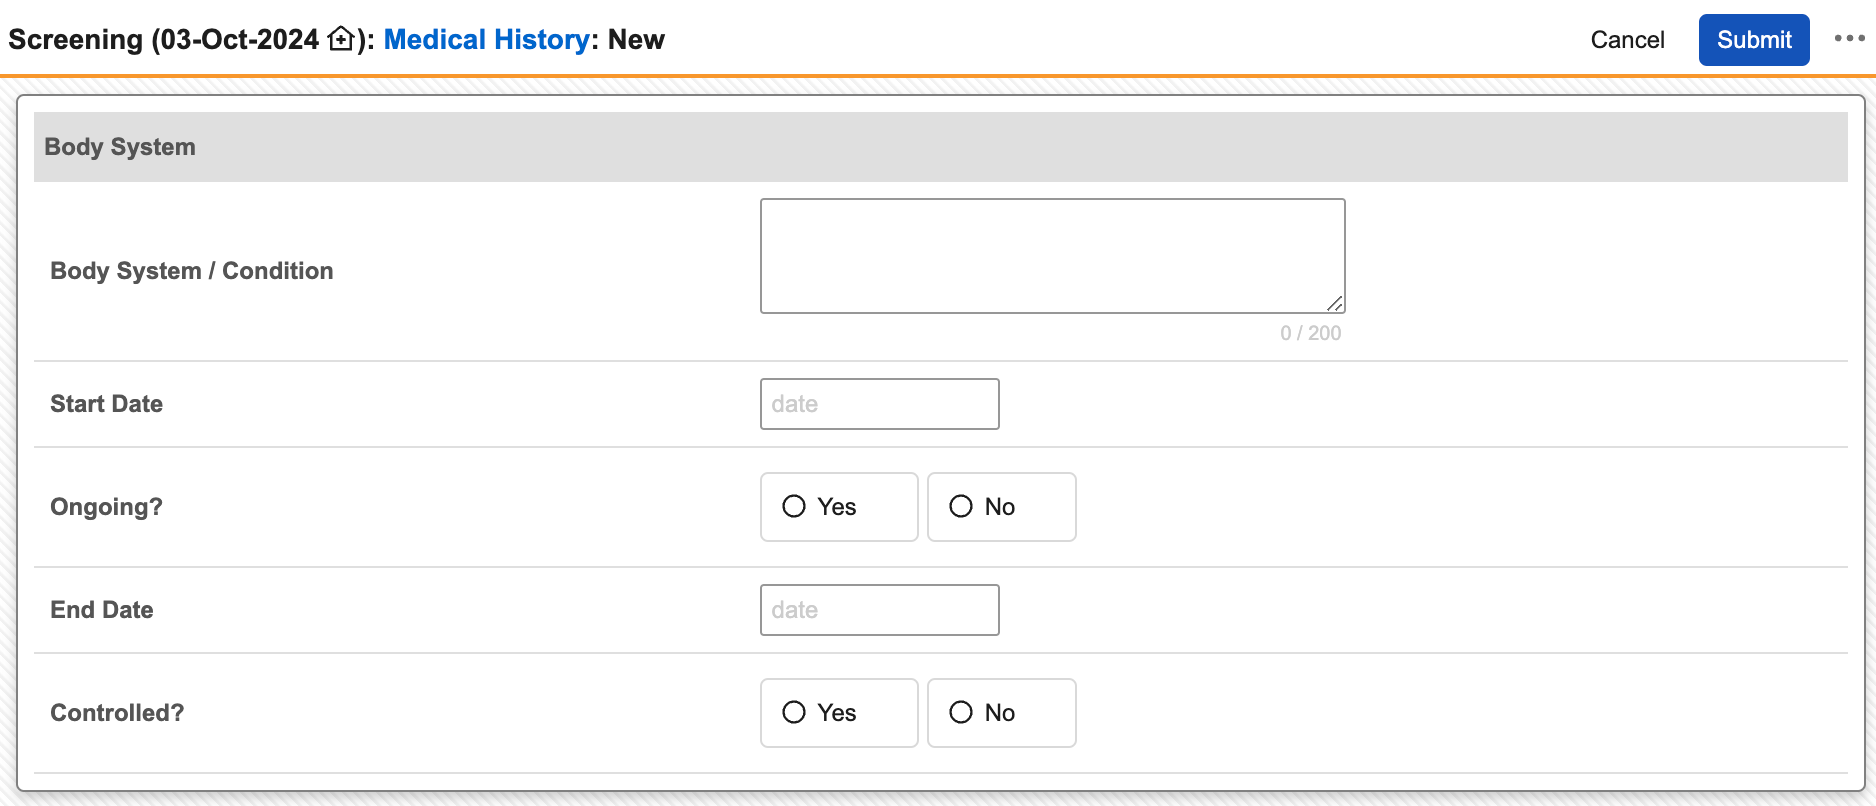Screen dimensions: 1876x806
Task: Select Yes for Controlled
Action: point(795,713)
